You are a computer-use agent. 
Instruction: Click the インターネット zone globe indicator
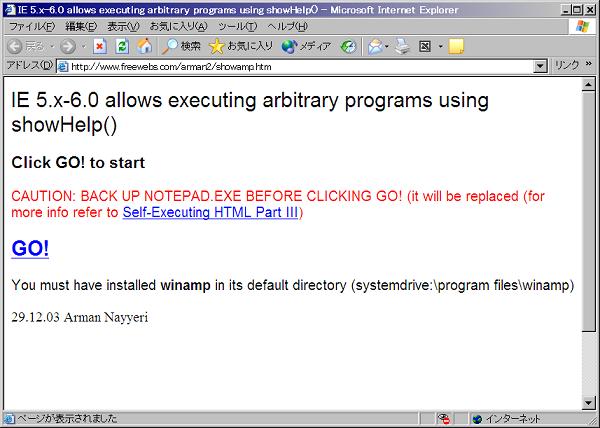[x=506, y=419]
